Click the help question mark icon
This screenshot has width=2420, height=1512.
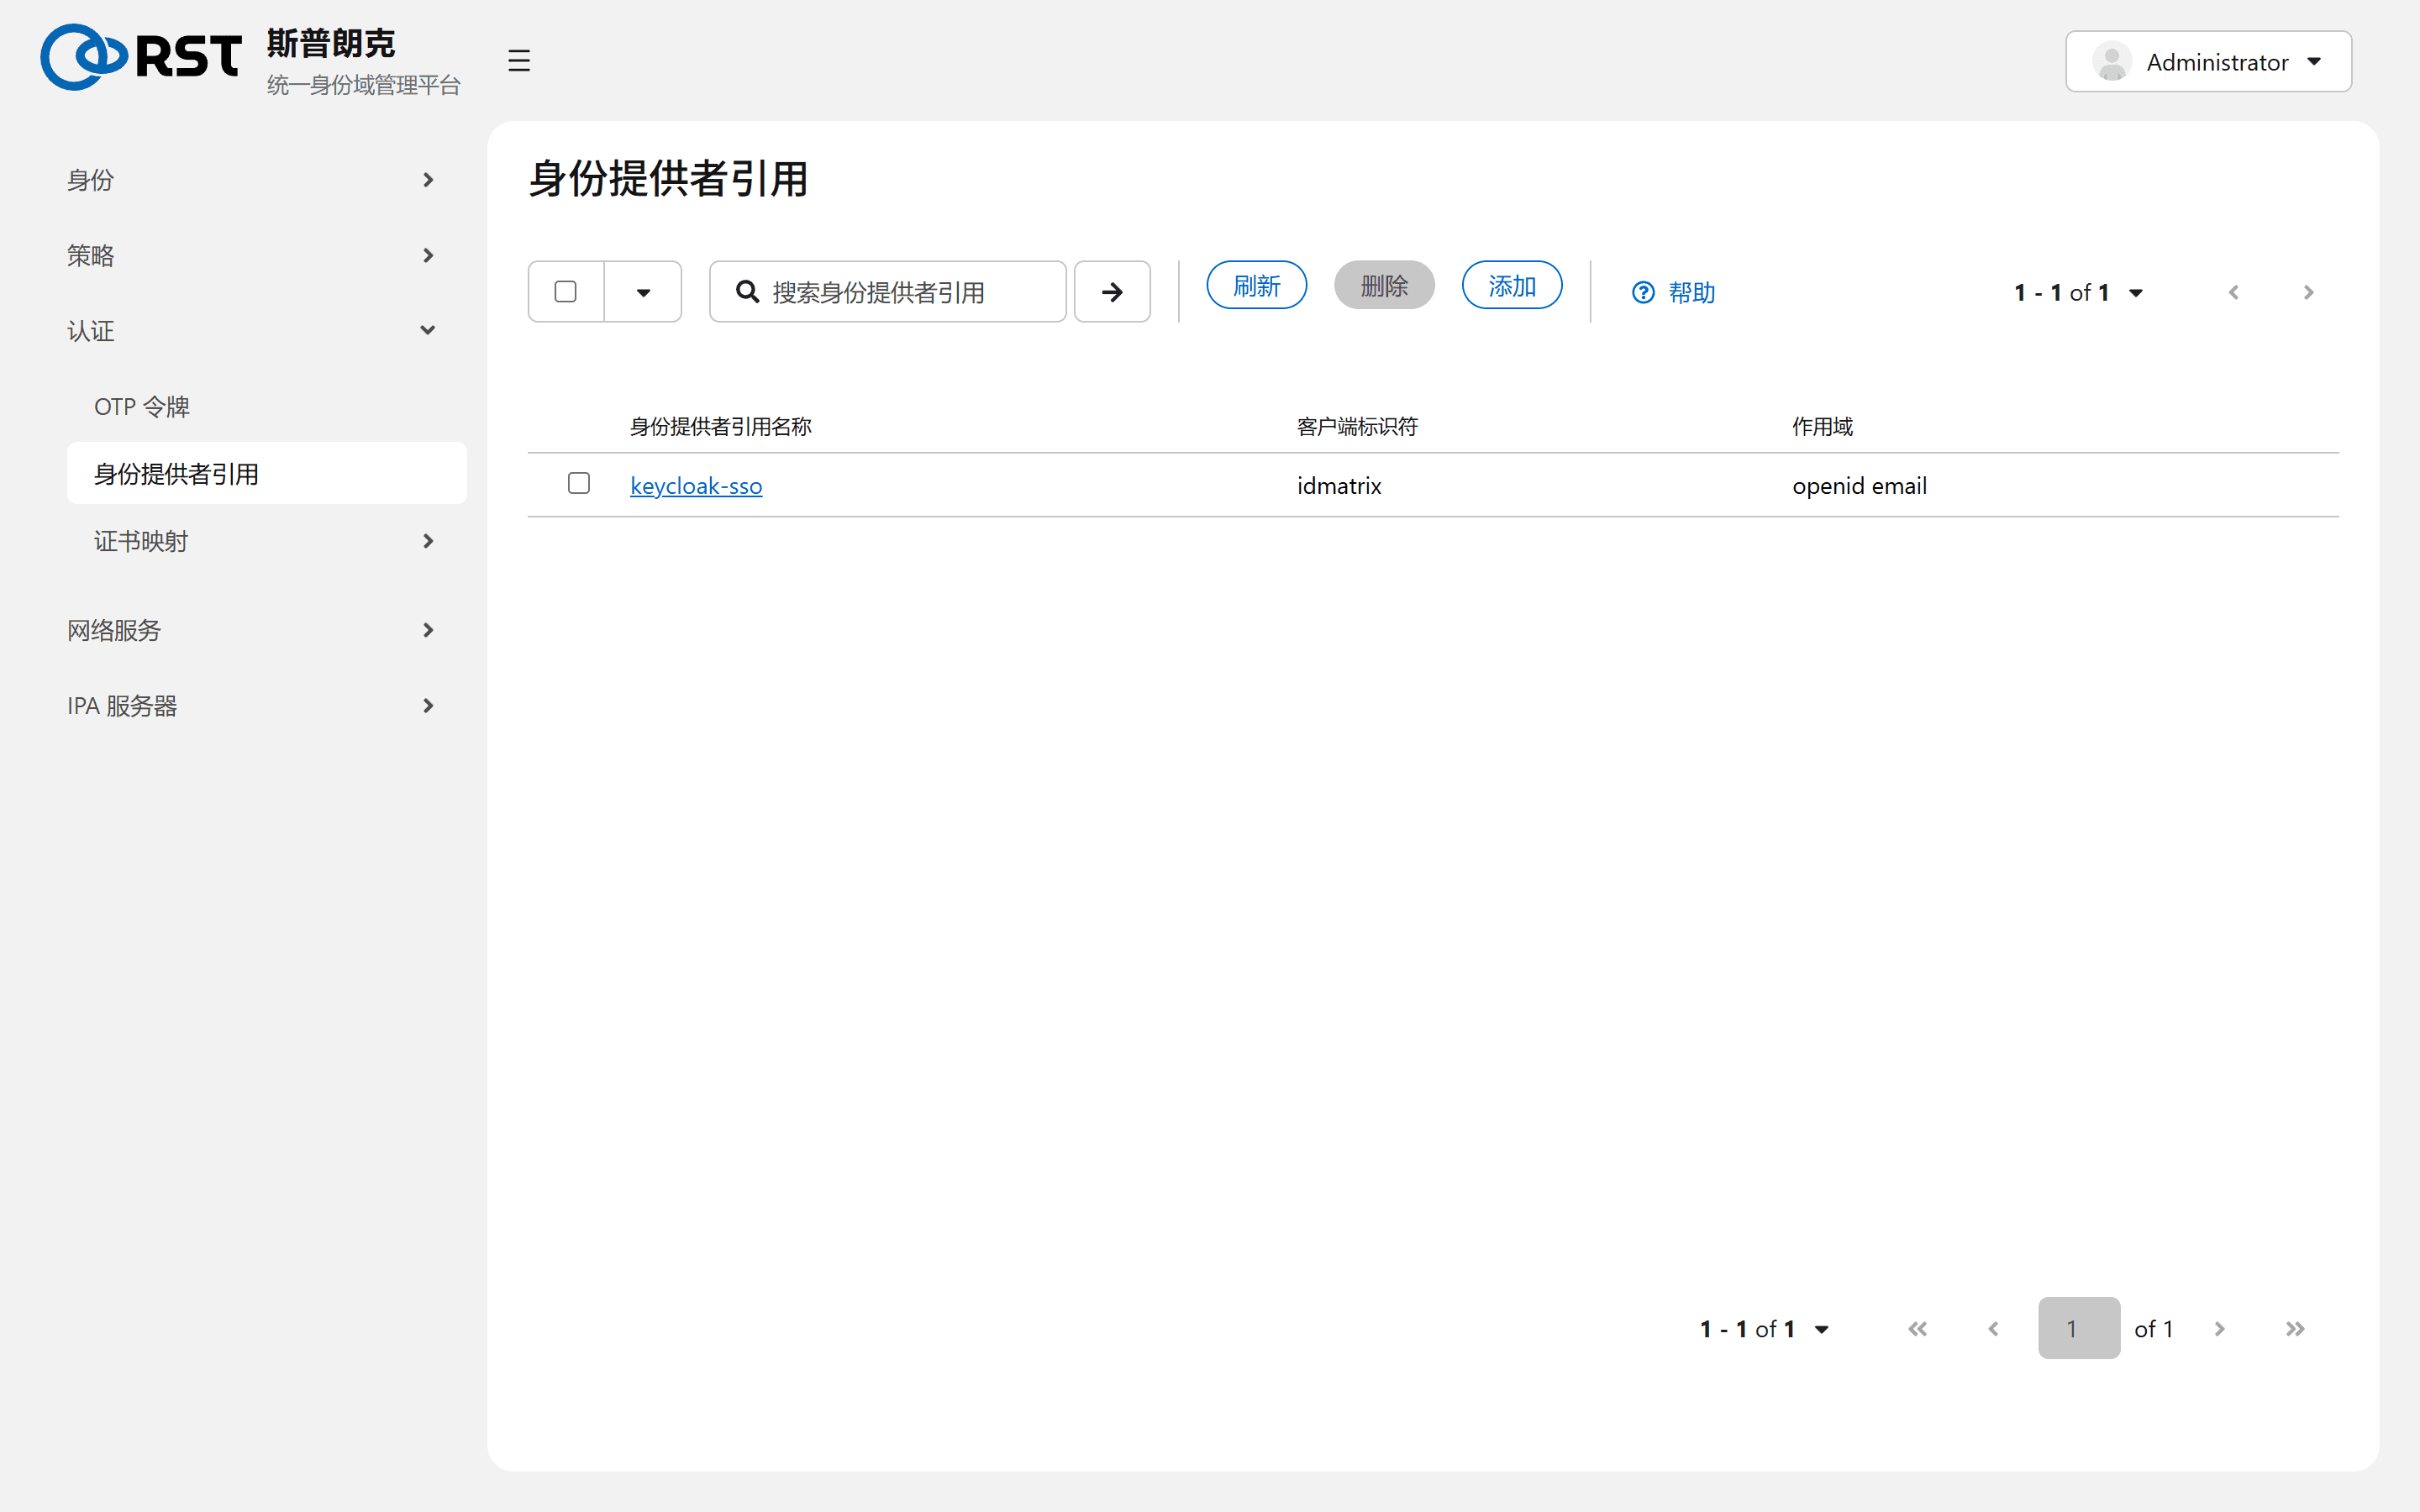pos(1643,293)
